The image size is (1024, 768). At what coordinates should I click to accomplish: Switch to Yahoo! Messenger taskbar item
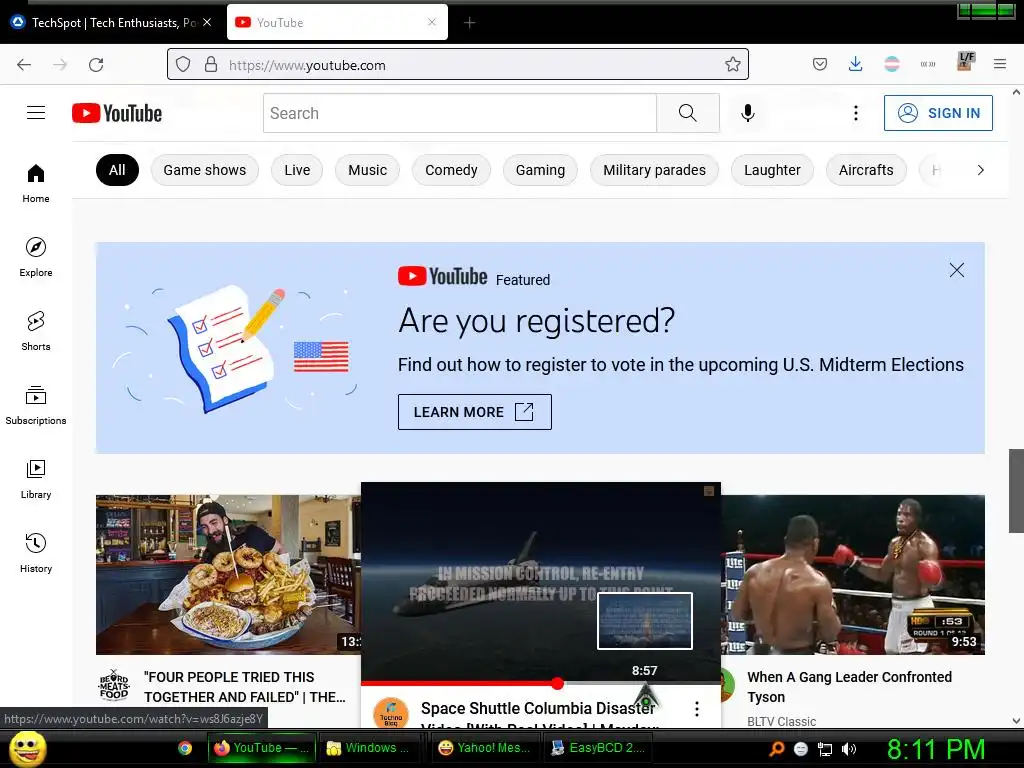pyautogui.click(x=485, y=748)
